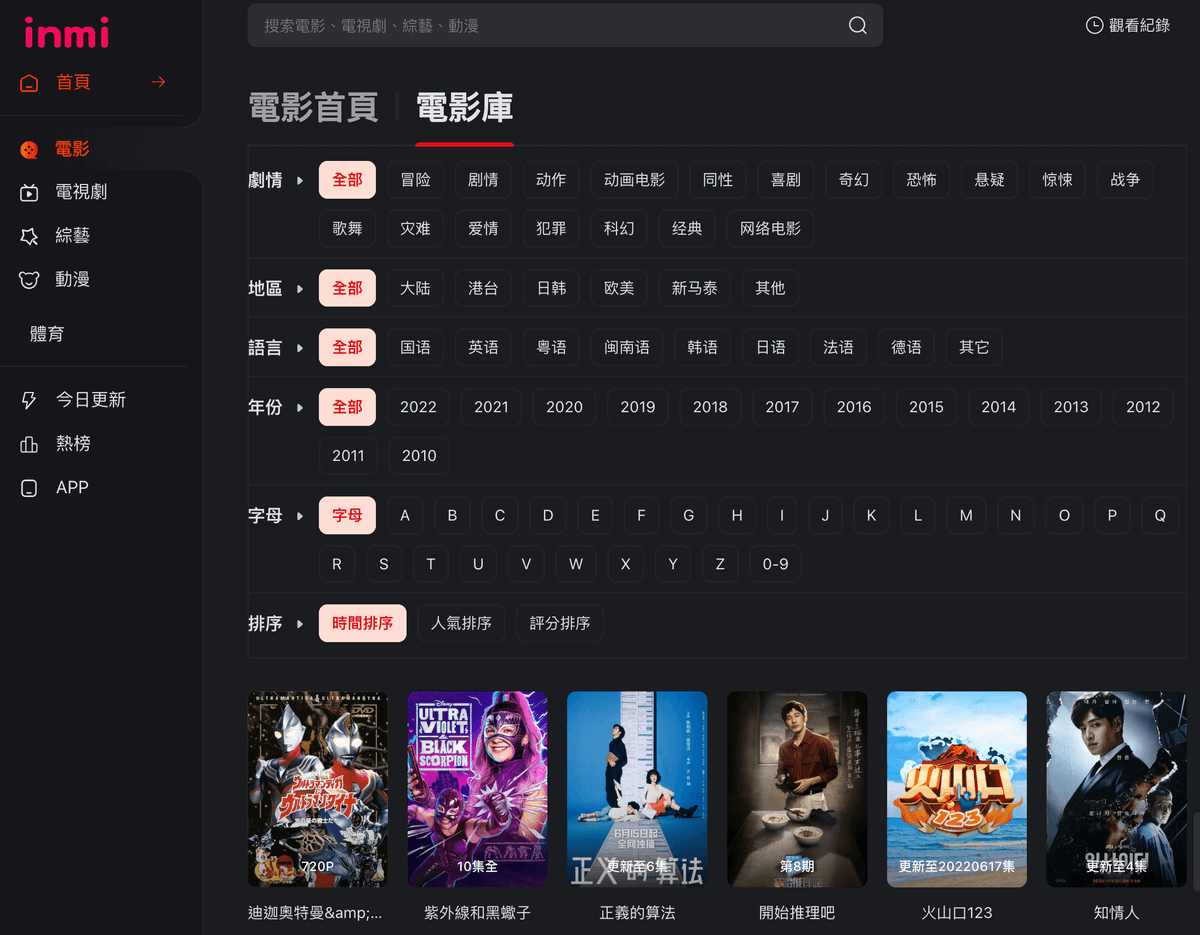This screenshot has width=1200, height=935.
Task: Click the star icon for 綜藝
Action: tap(29, 236)
